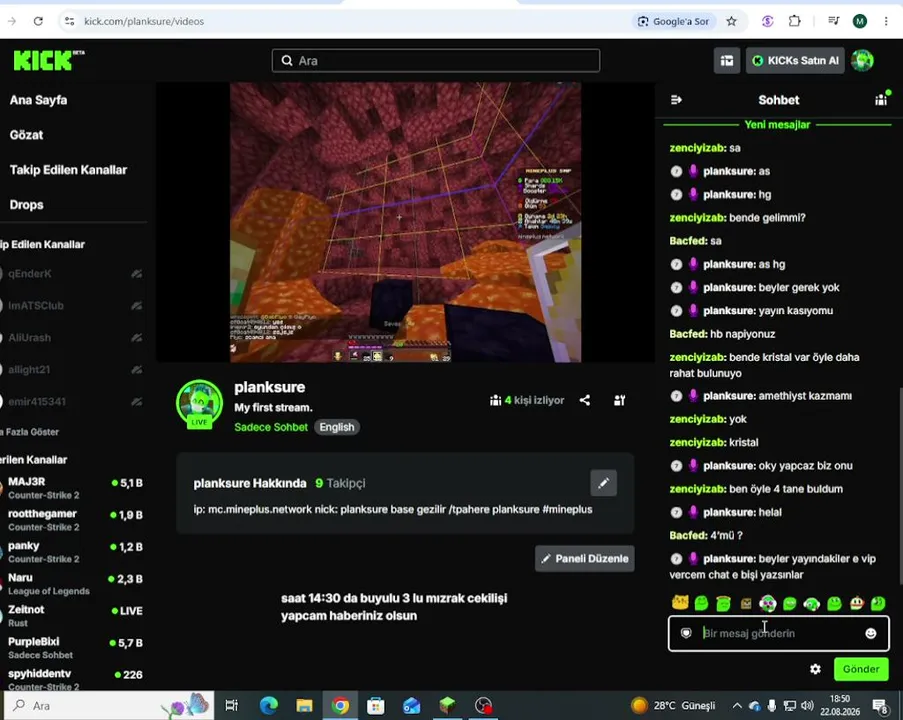
Task: Open the chat users icon in Sohbet header
Action: (x=881, y=100)
